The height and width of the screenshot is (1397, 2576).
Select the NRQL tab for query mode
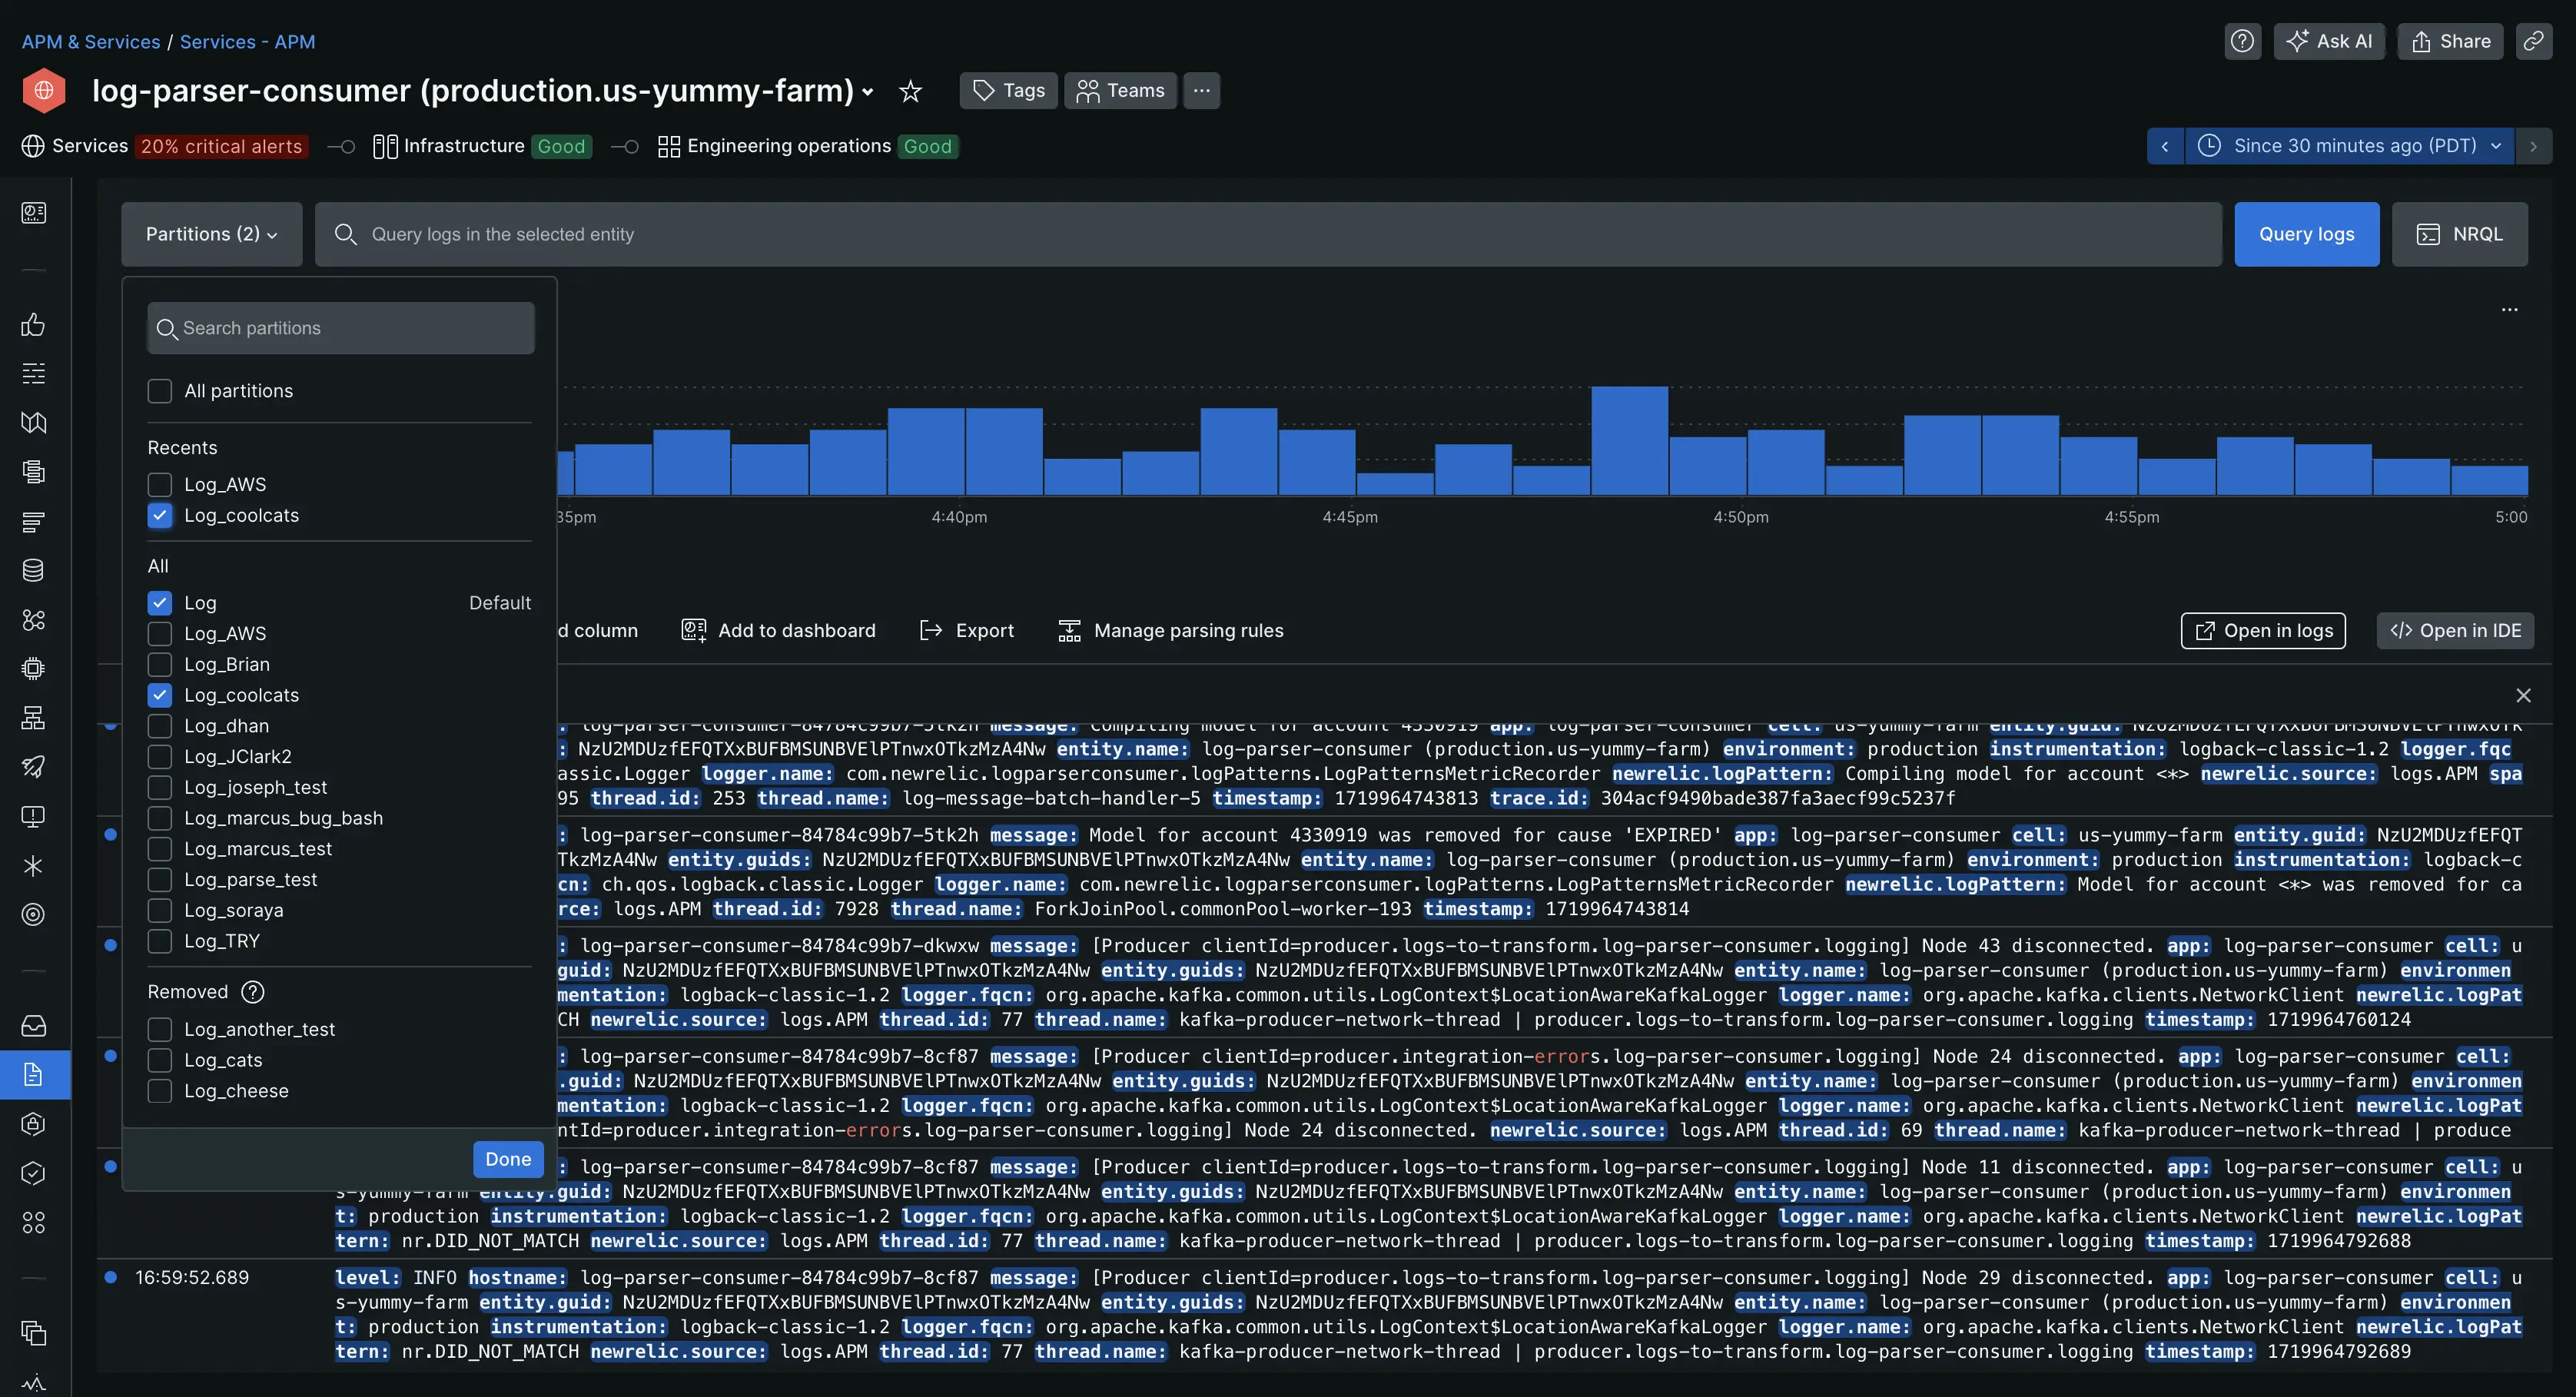(x=2461, y=232)
